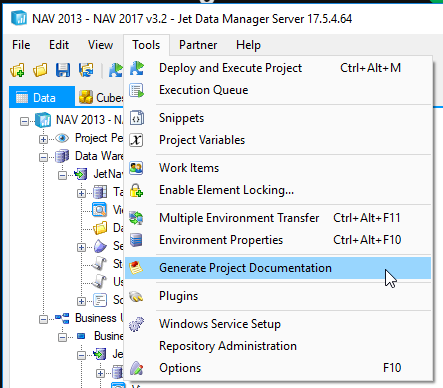Open the View menu
This screenshot has height=388, width=443.
(x=100, y=45)
